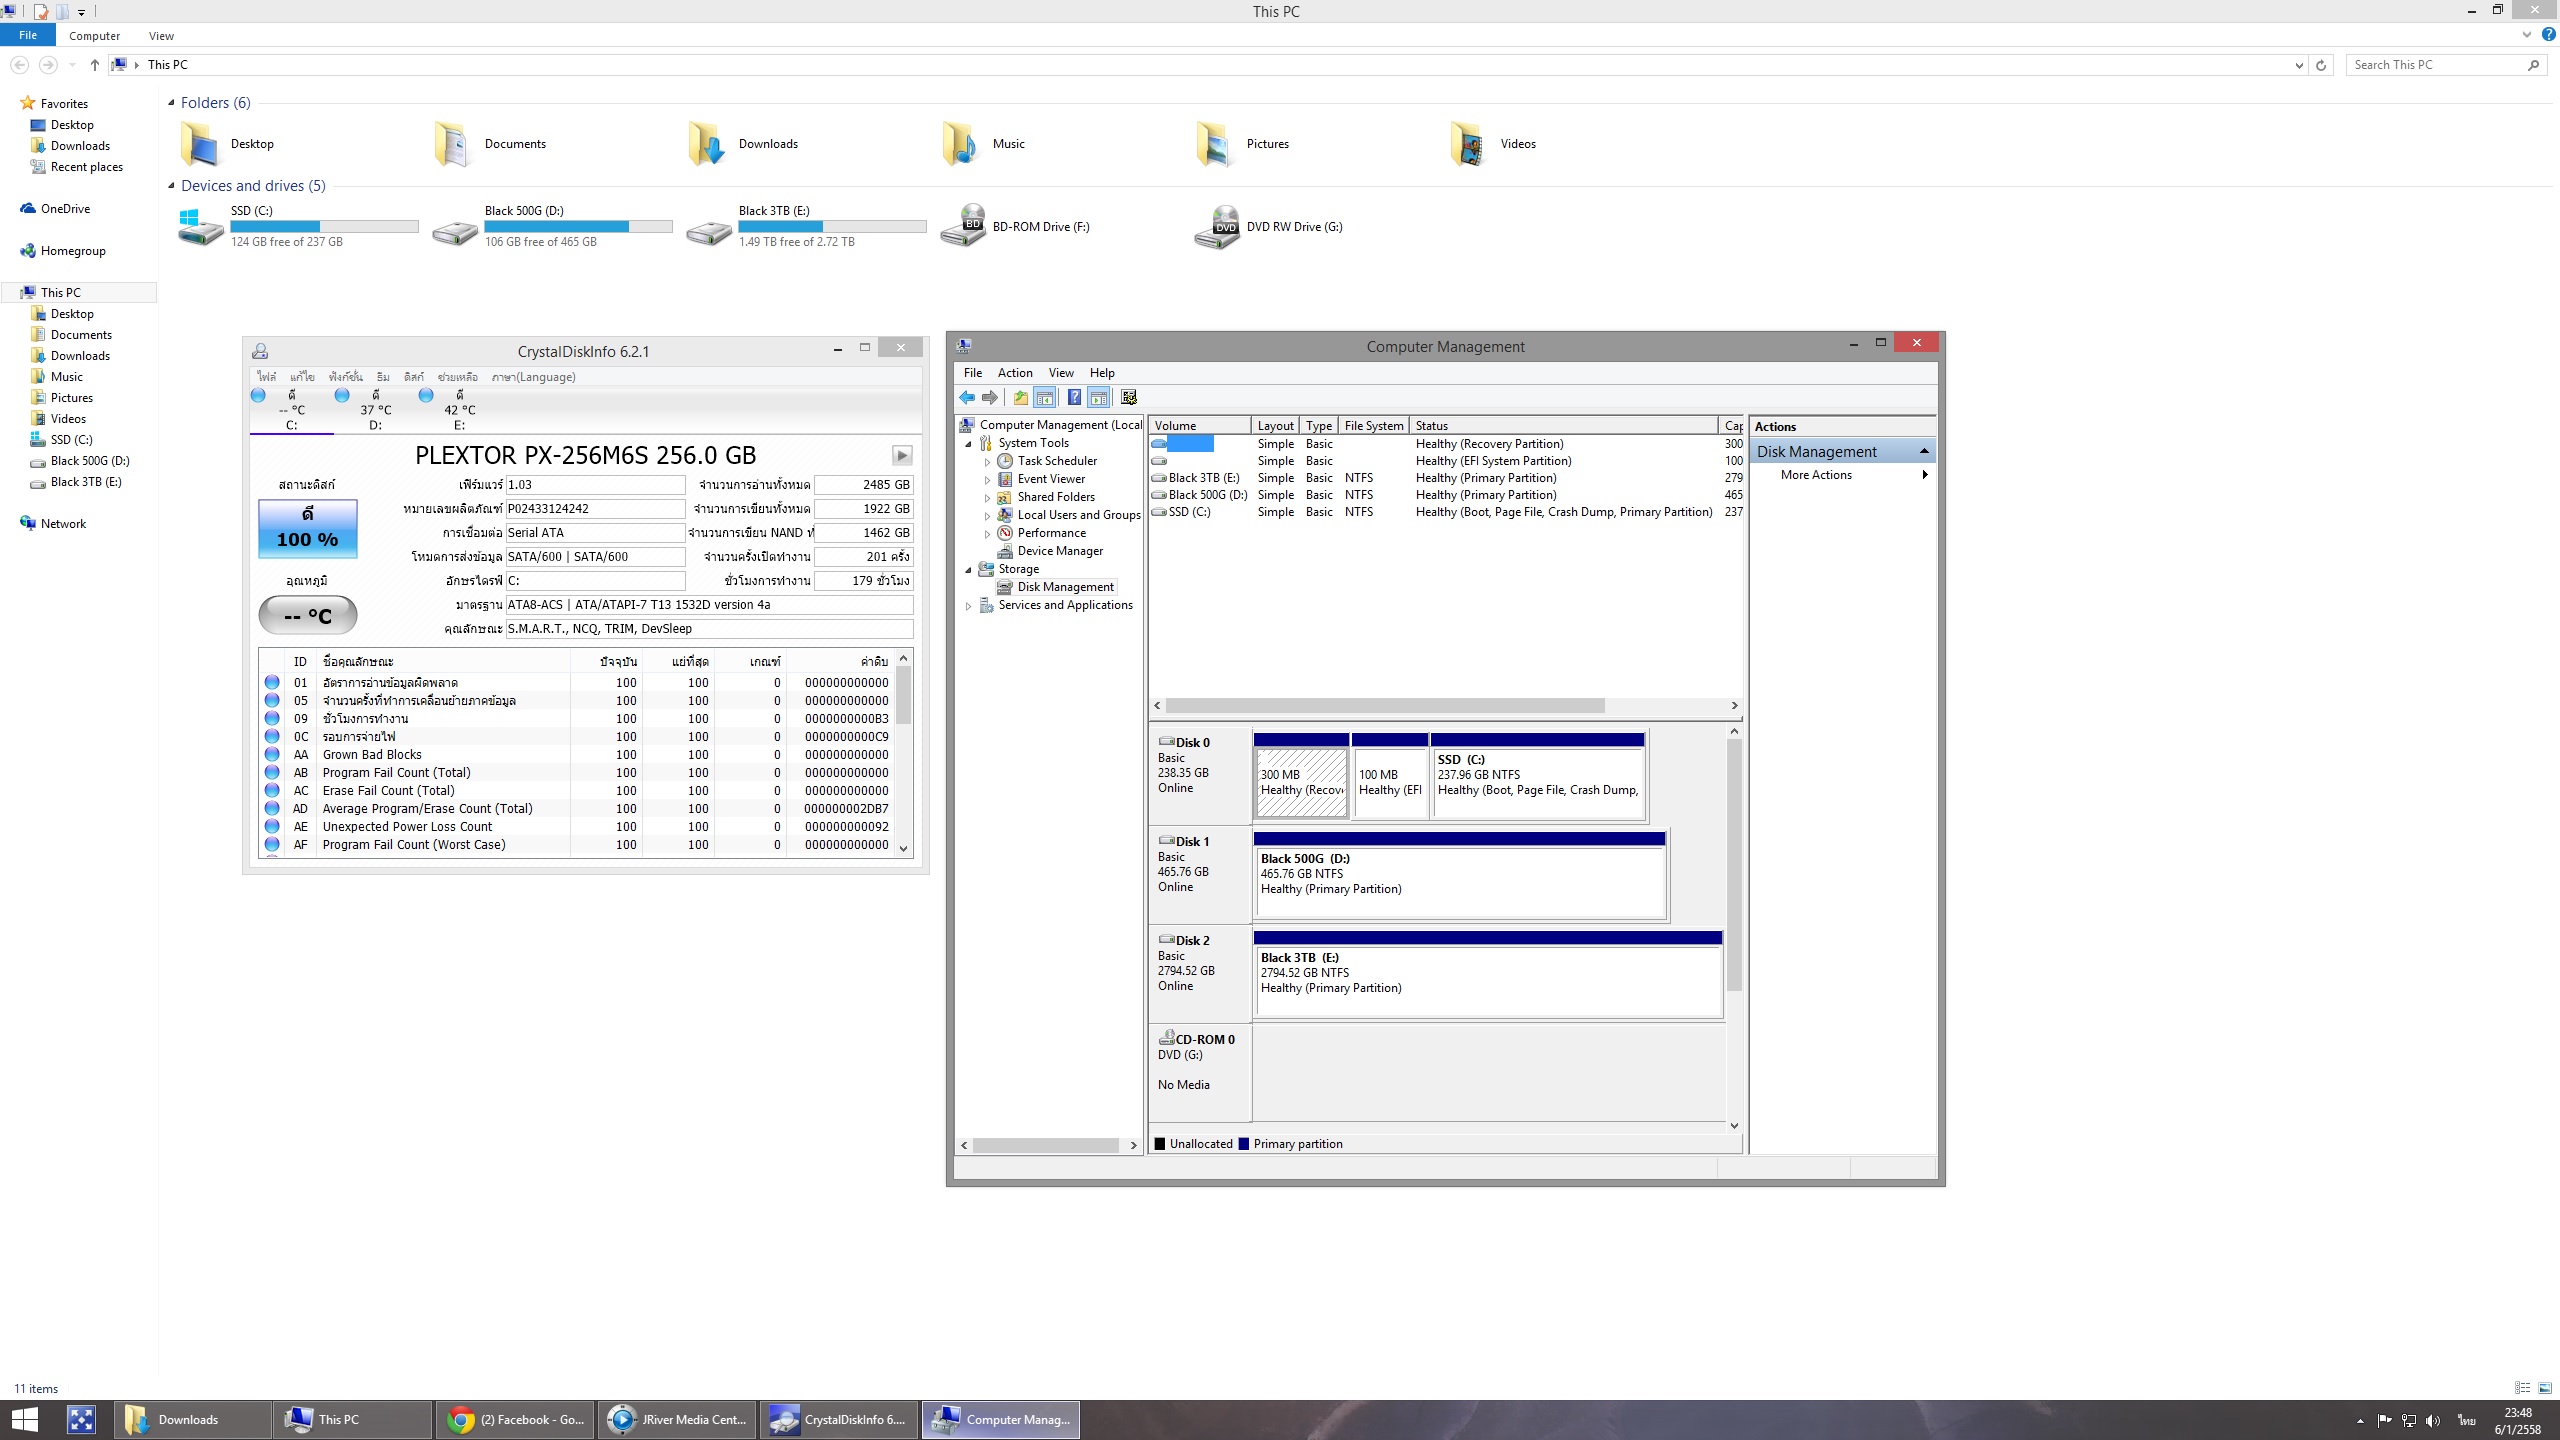Open the View tab in Explorer ribbon
Screen dimensions: 2560x1440
[x=161, y=36]
